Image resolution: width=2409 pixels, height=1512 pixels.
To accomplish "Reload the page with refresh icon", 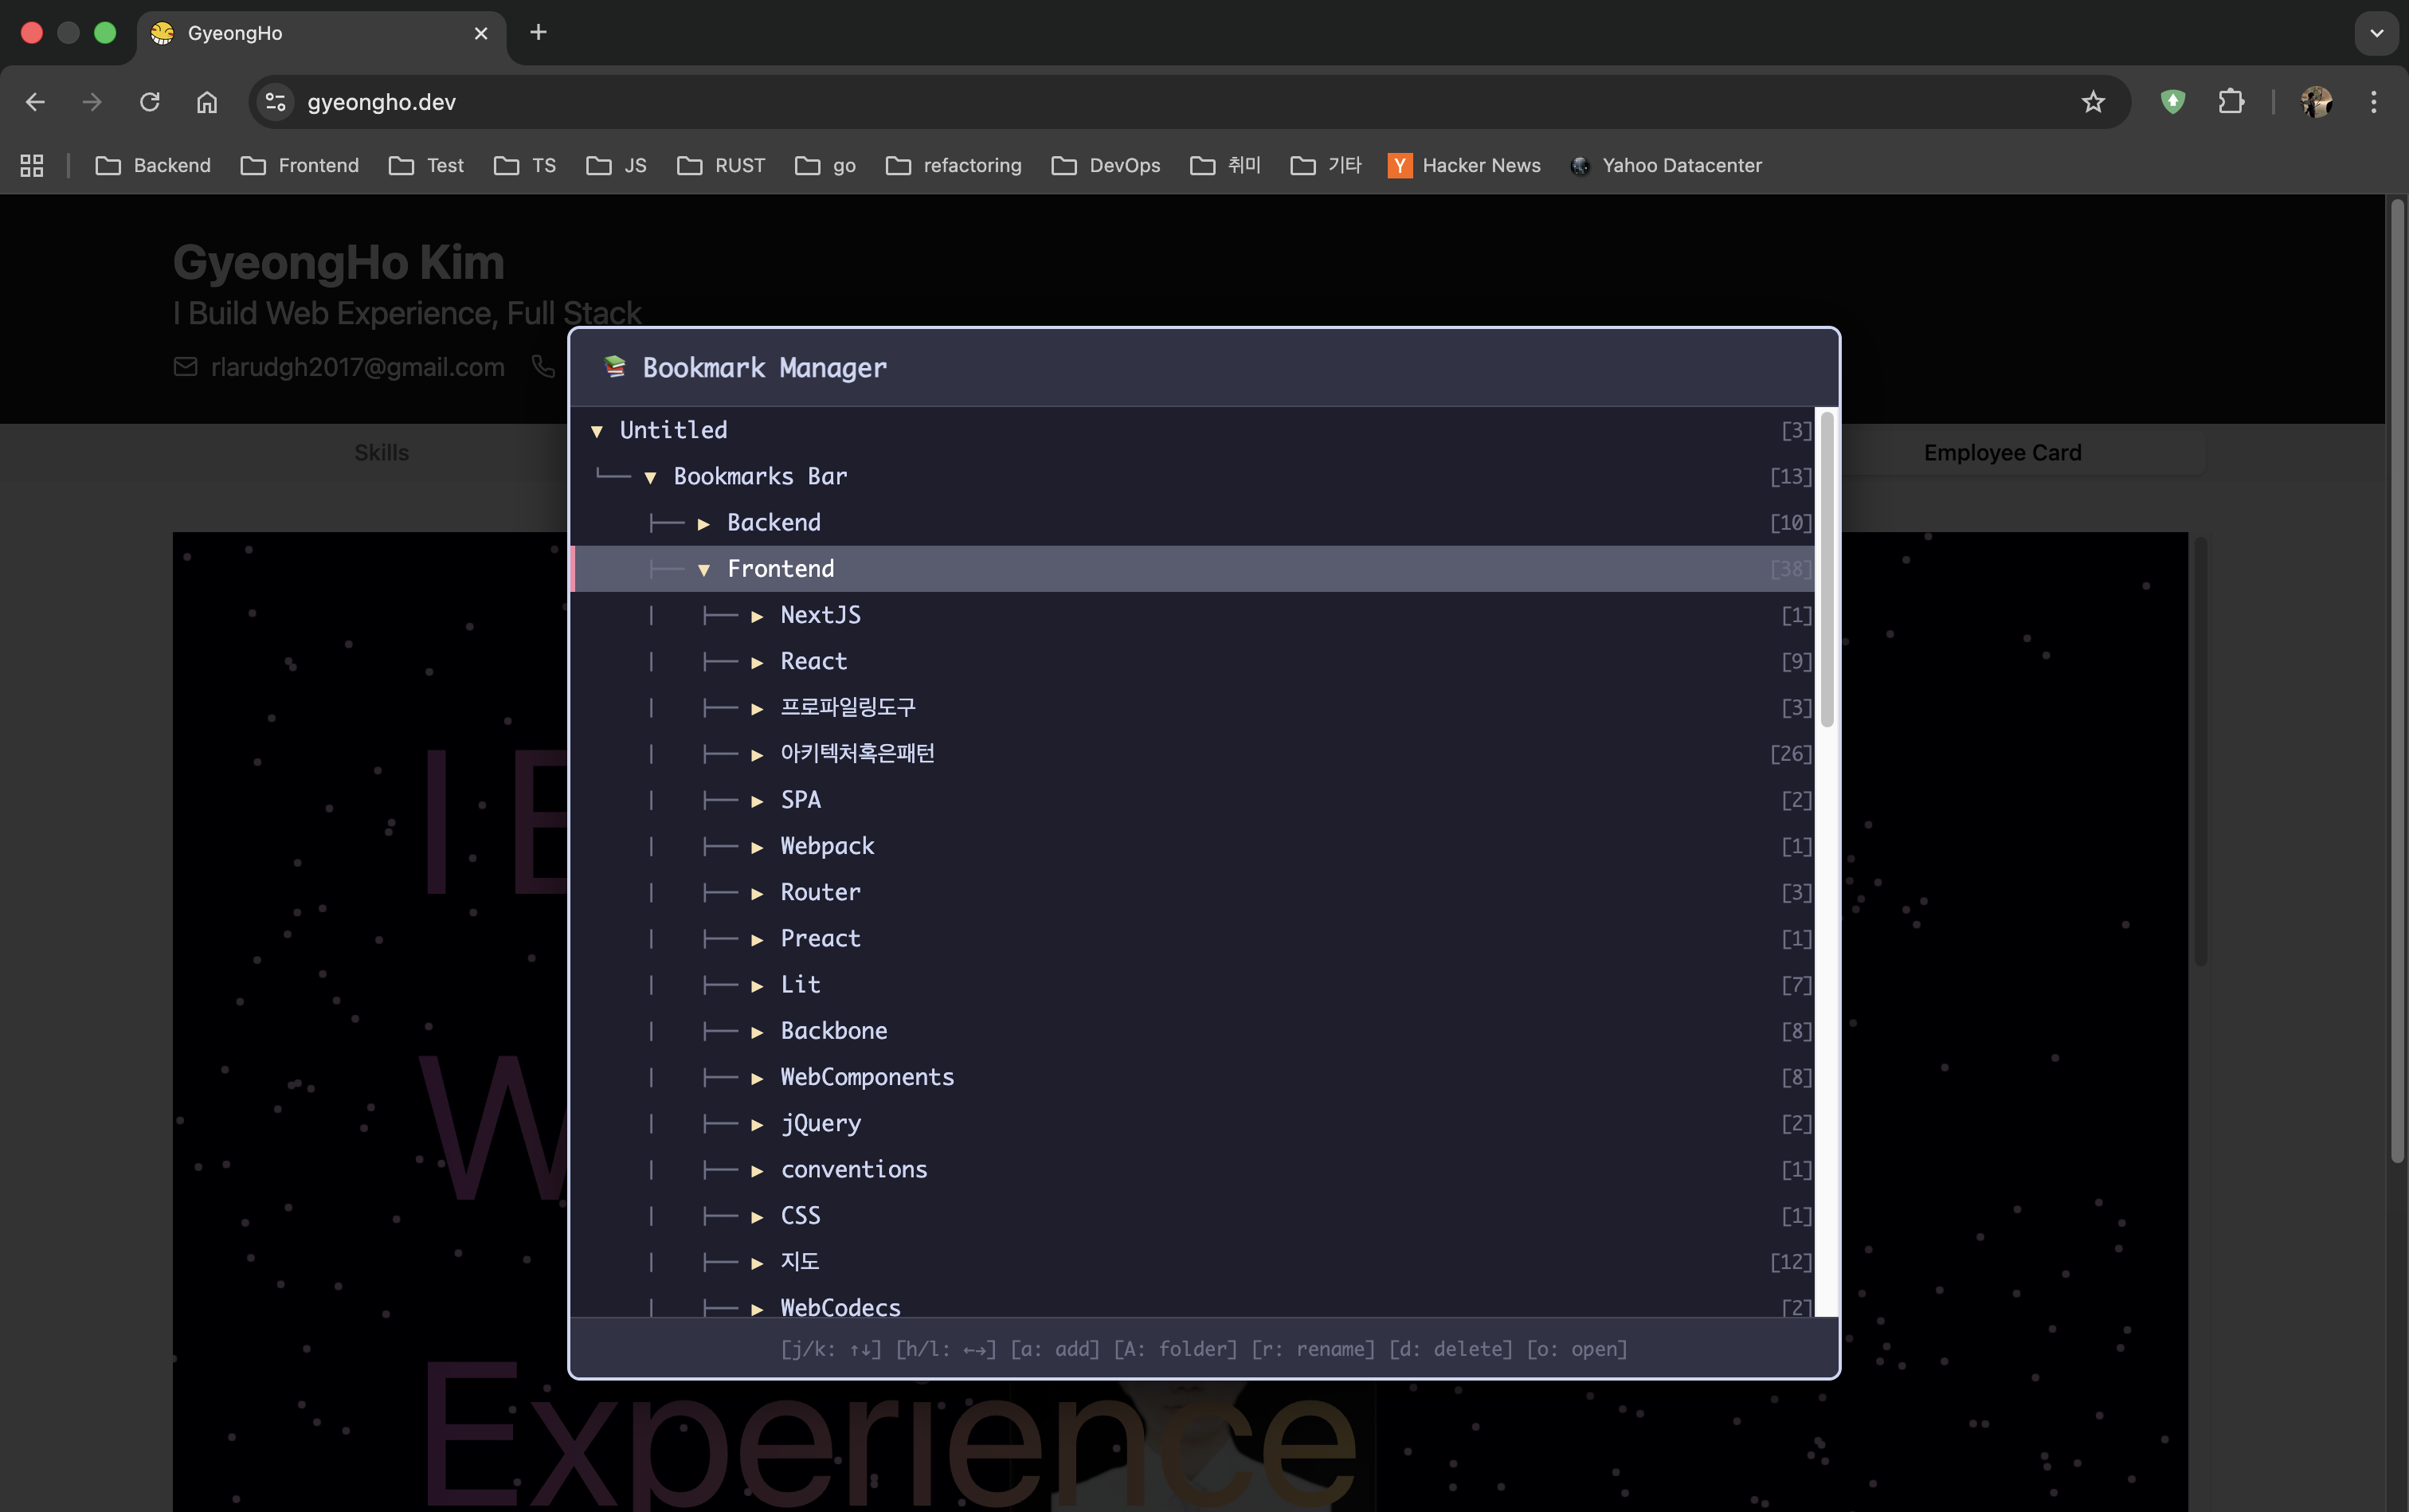I will coord(149,102).
